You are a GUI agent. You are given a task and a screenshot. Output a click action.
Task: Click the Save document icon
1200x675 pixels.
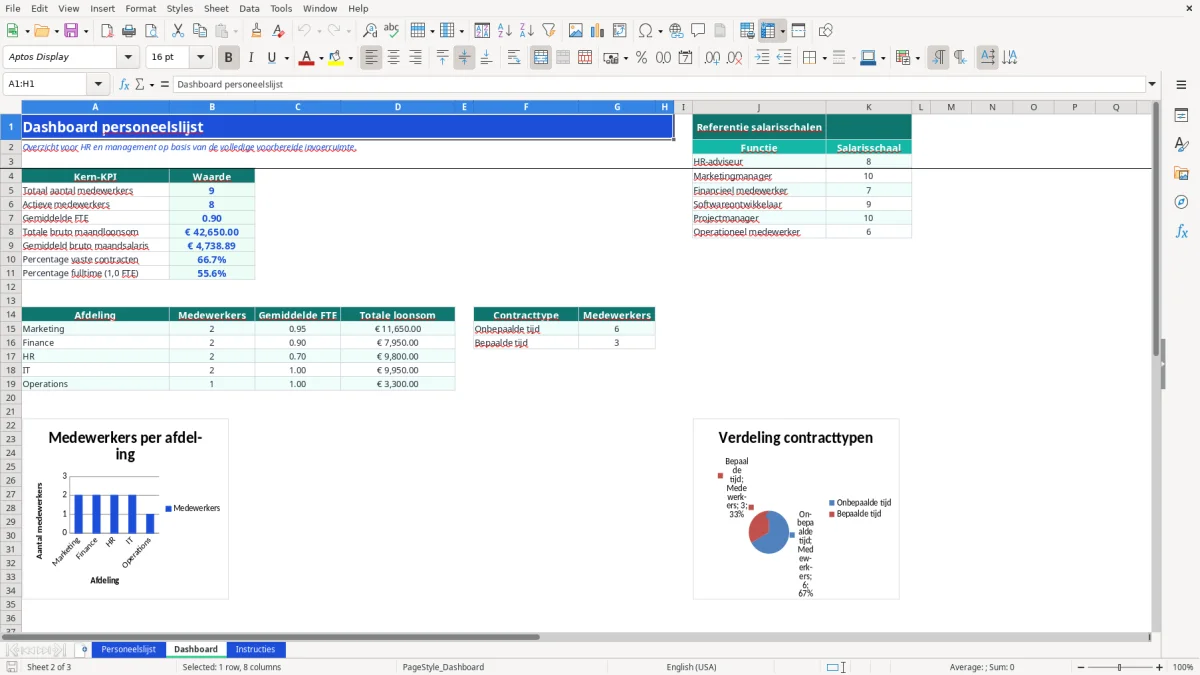click(71, 31)
